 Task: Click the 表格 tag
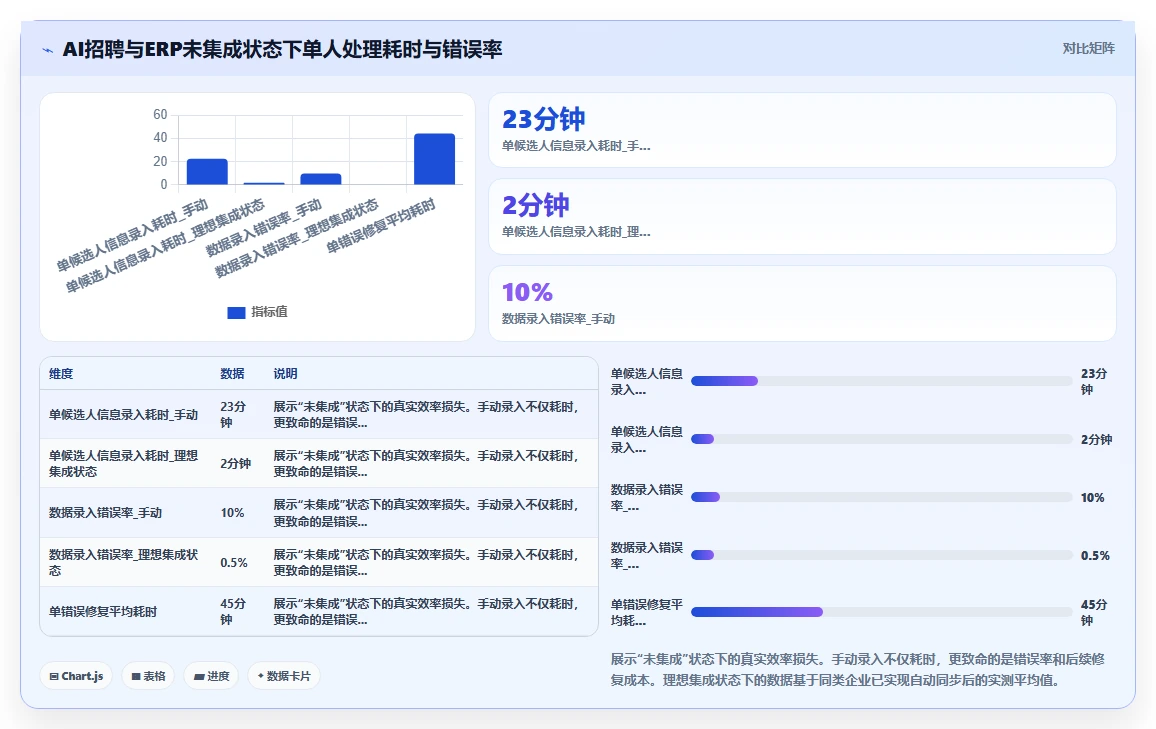click(147, 676)
